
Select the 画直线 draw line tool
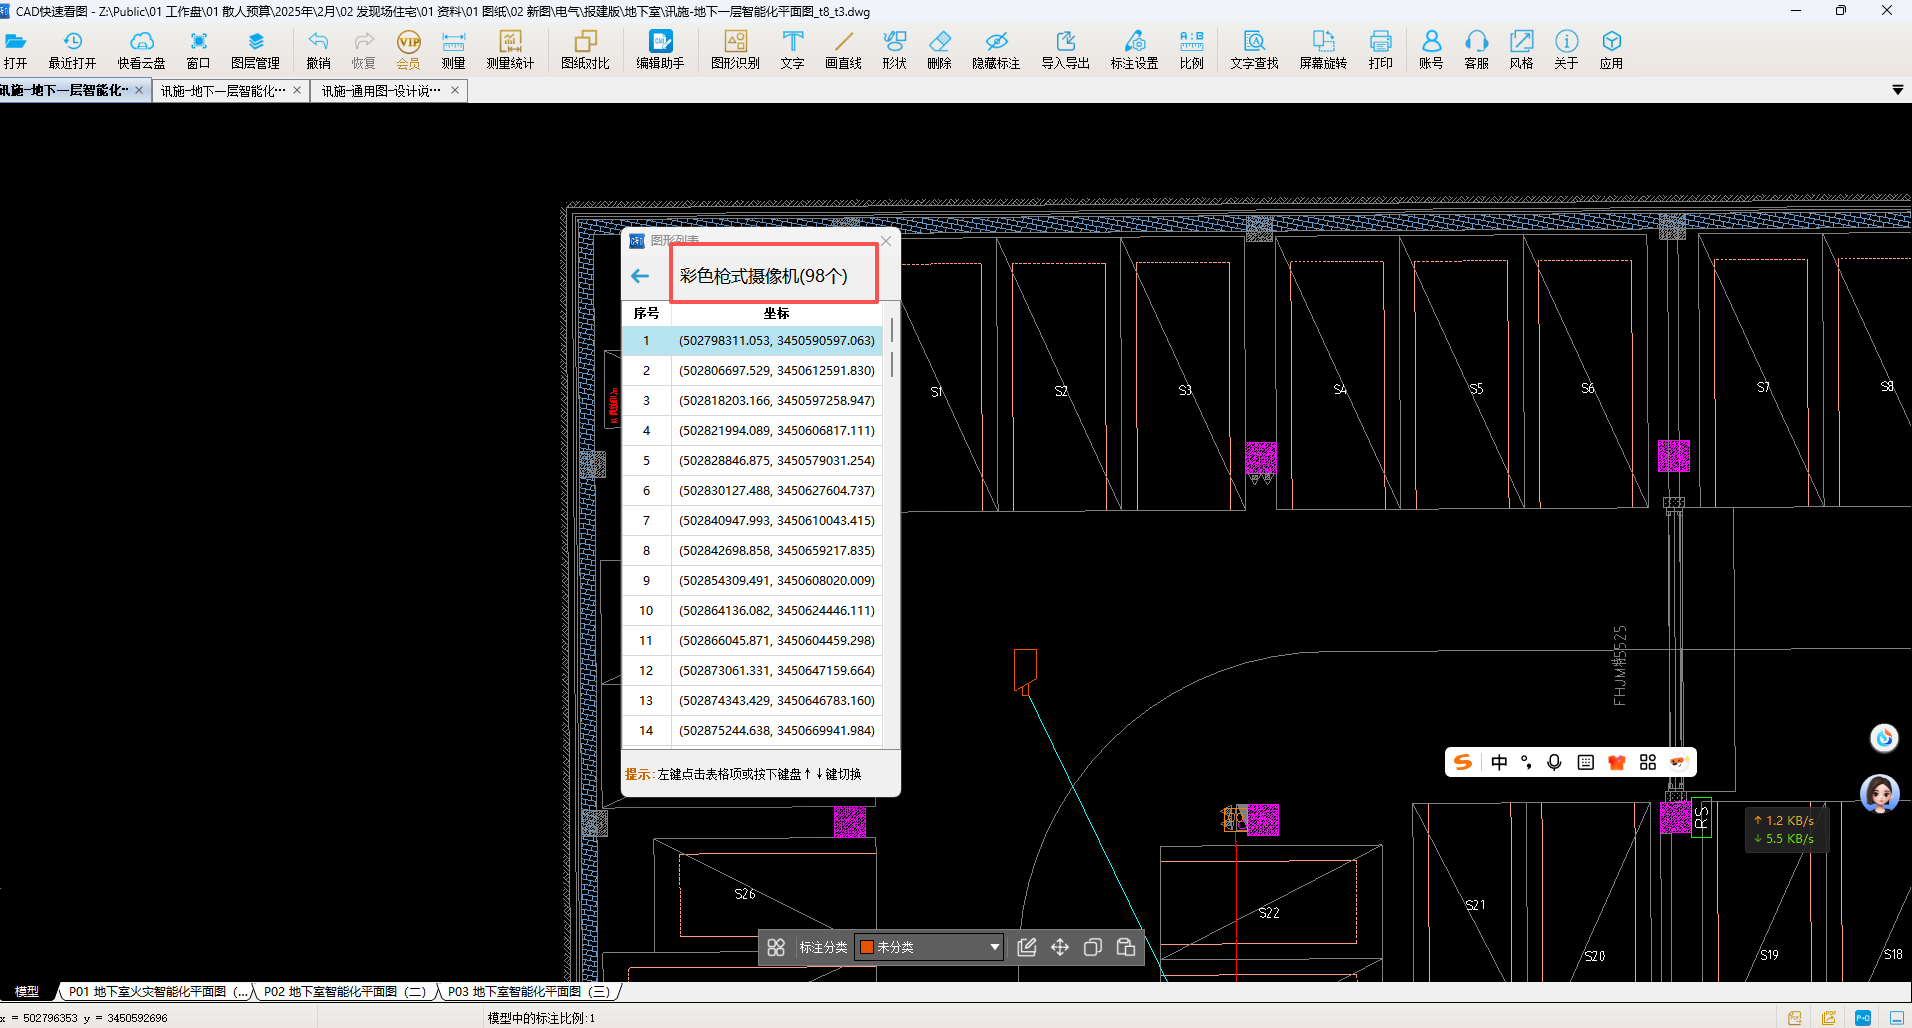[843, 49]
